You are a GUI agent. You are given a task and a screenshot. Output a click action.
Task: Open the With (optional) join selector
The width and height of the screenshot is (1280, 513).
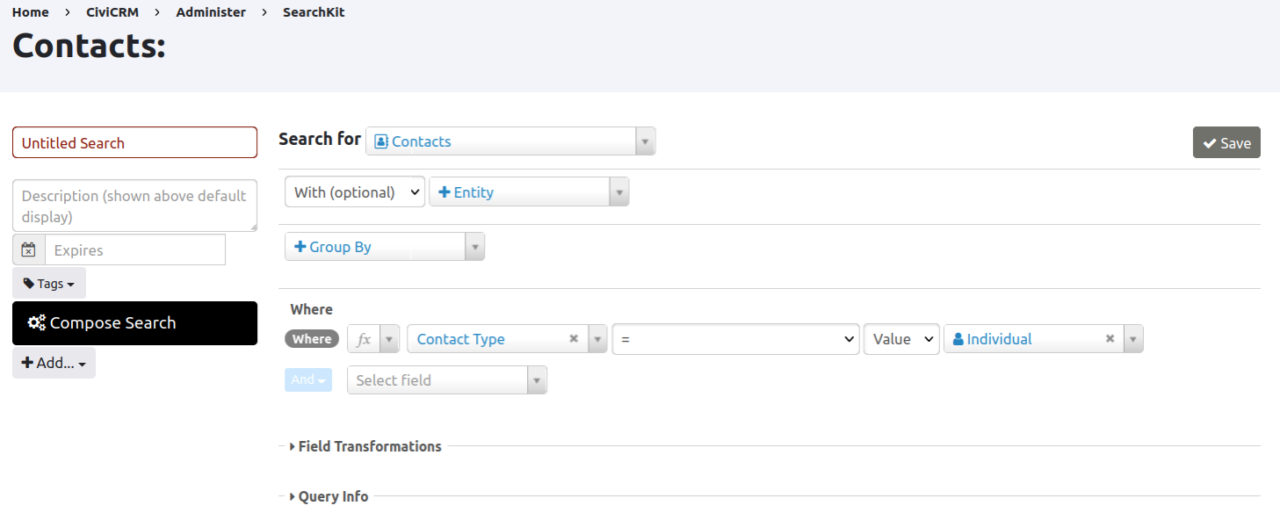click(x=354, y=192)
